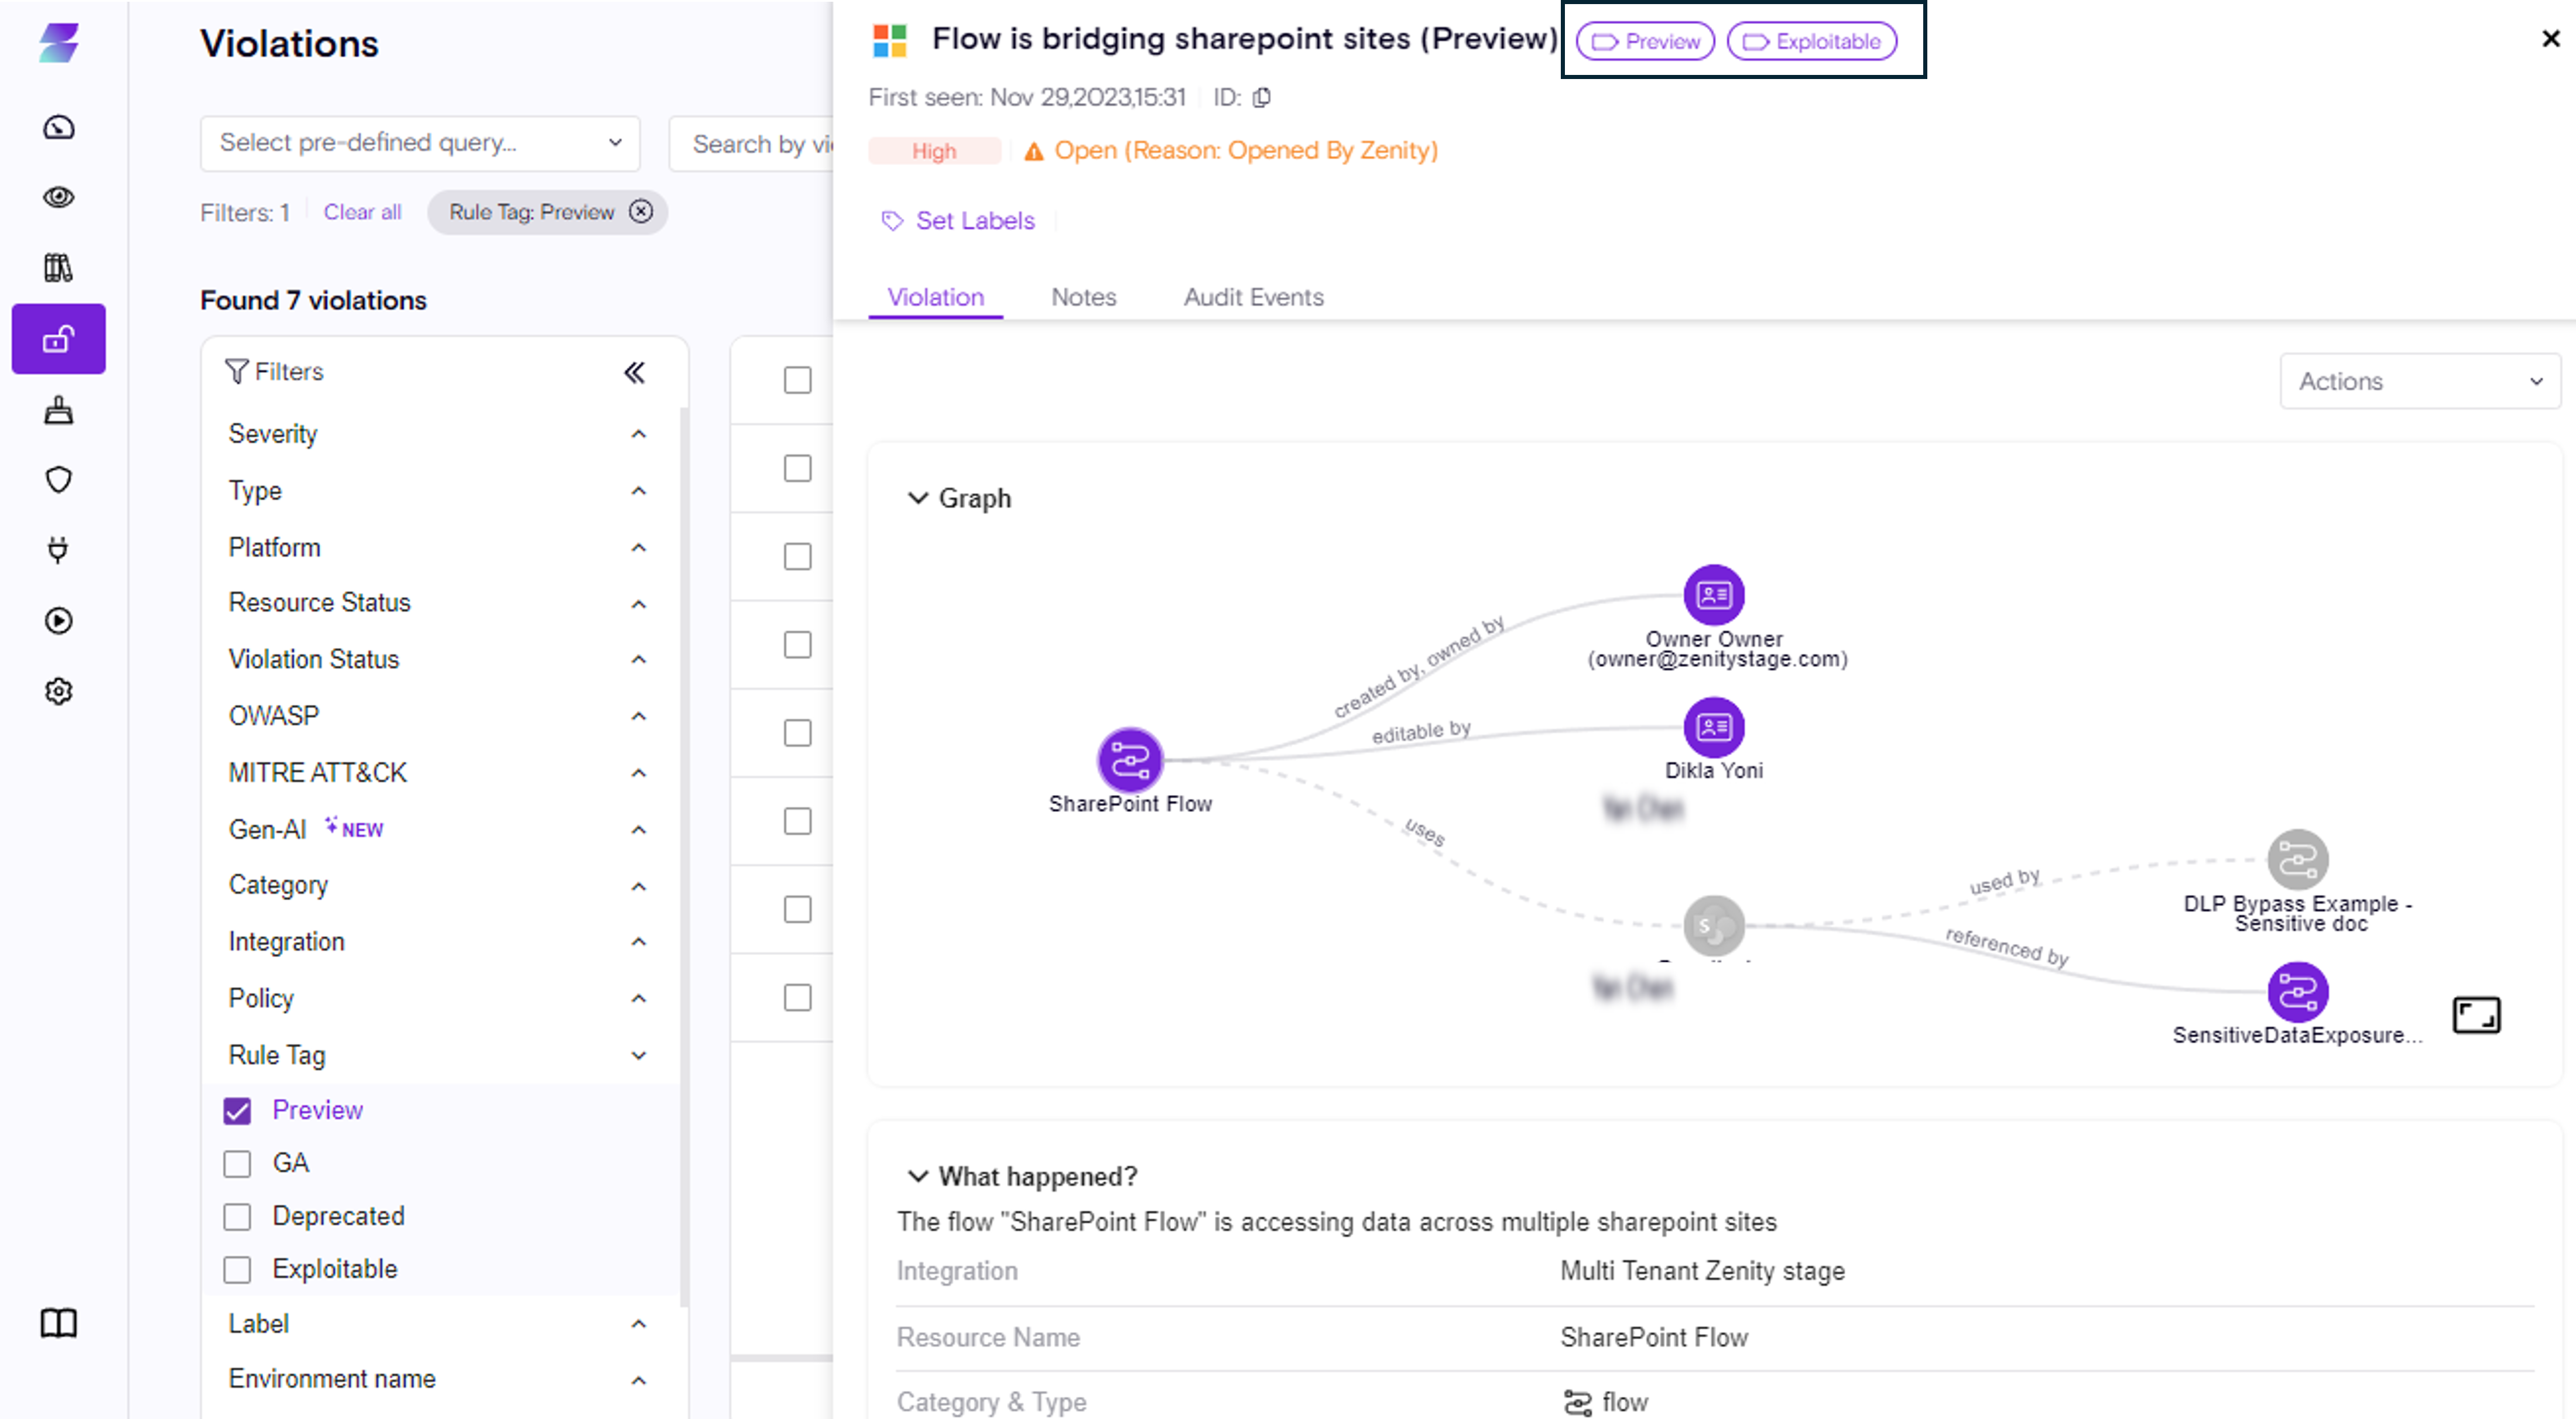Copy the violation ID with copy icon
This screenshot has width=2576, height=1419.
pyautogui.click(x=1262, y=97)
